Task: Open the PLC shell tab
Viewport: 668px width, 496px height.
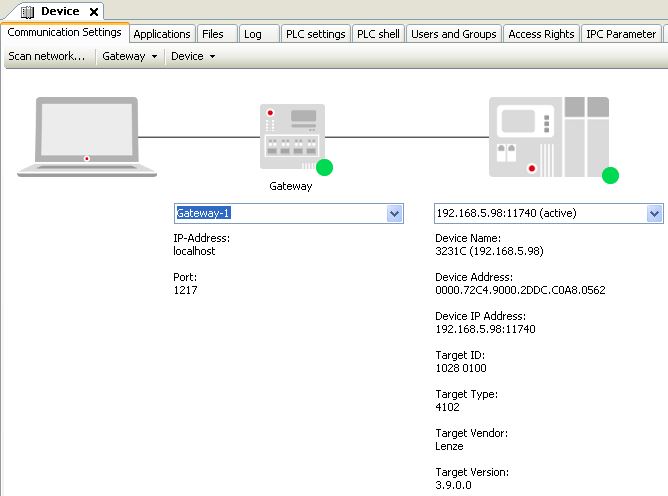Action: point(378,34)
